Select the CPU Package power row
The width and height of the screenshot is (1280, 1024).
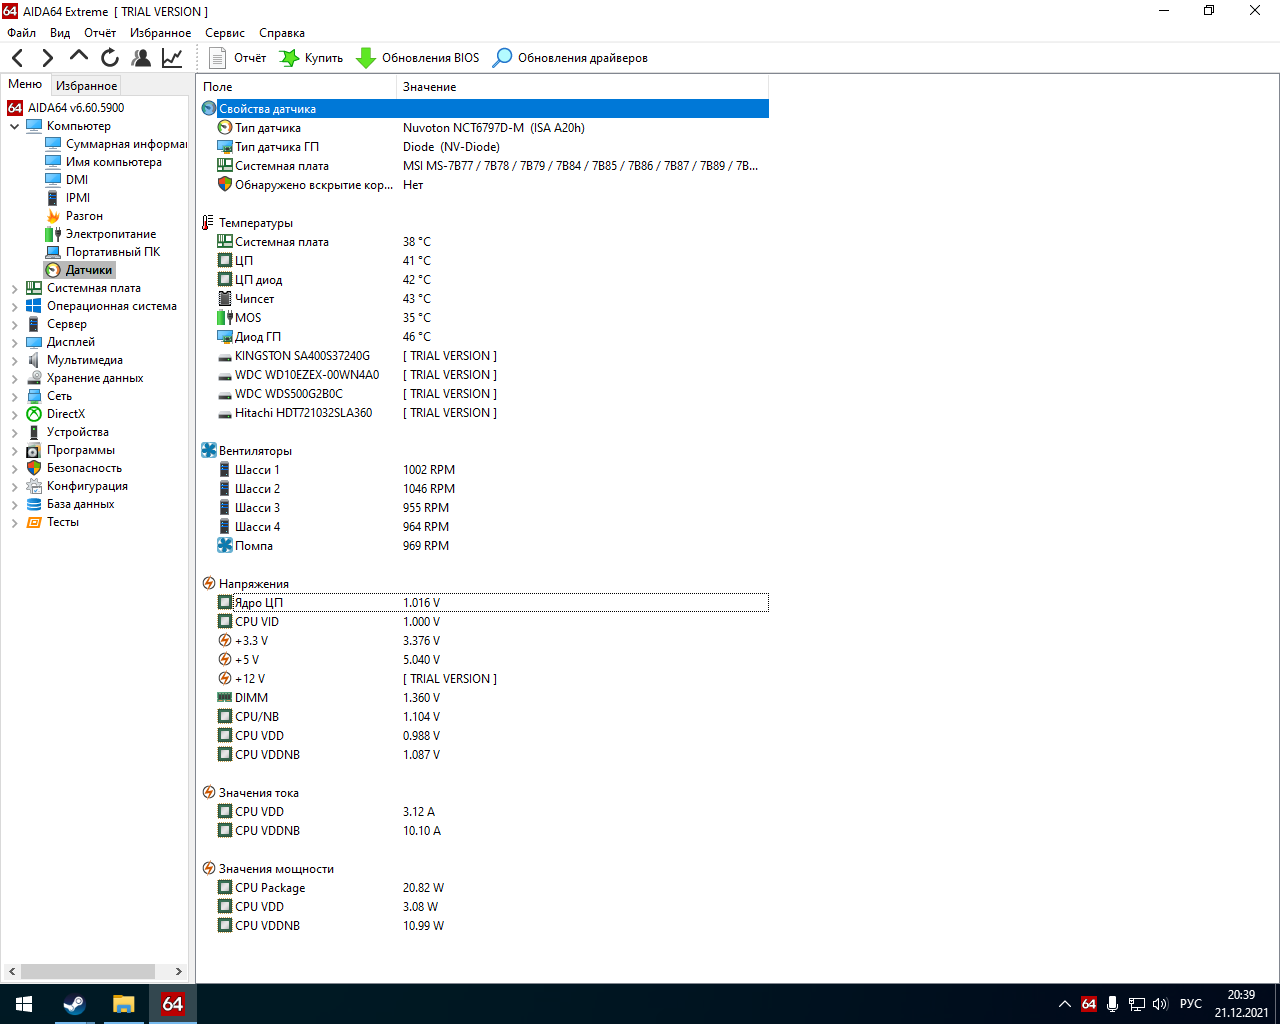[x=484, y=888]
